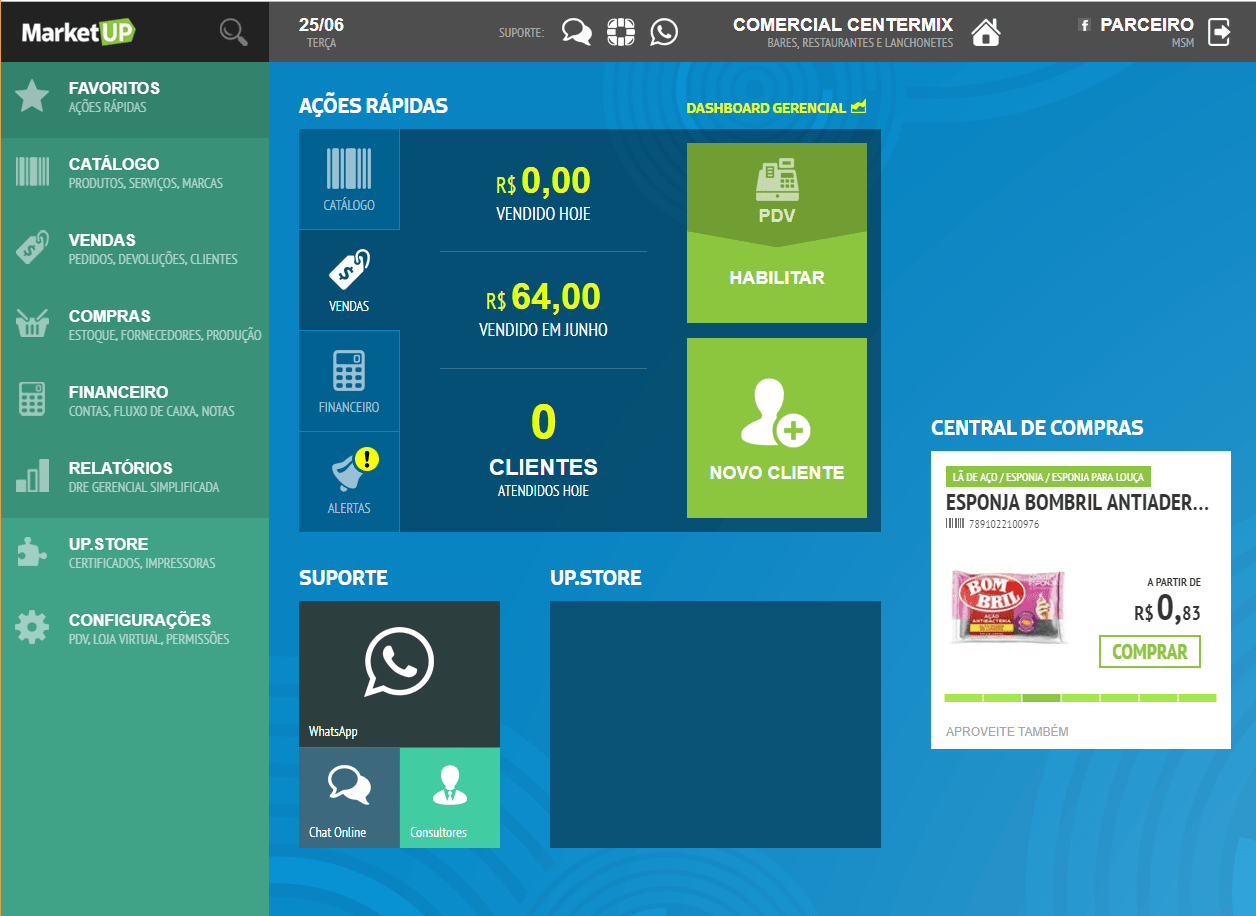The image size is (1256, 916).
Task: Select Vendas tab in Ações Rápidas
Action: (349, 280)
